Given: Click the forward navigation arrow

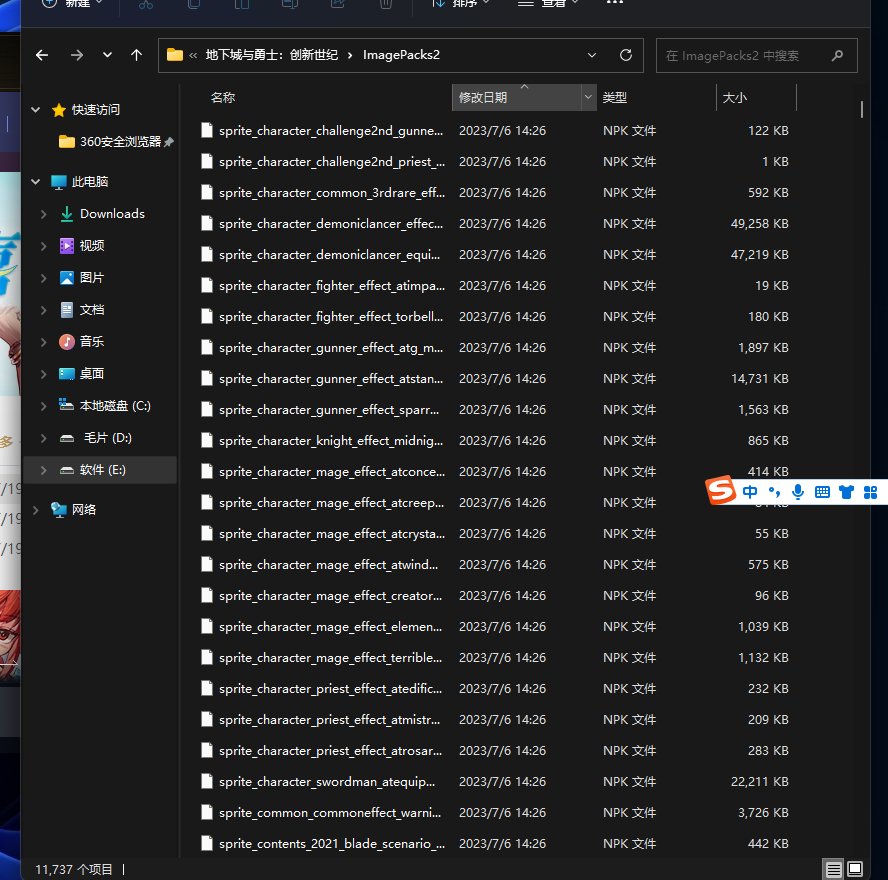Looking at the screenshot, I should coord(76,55).
